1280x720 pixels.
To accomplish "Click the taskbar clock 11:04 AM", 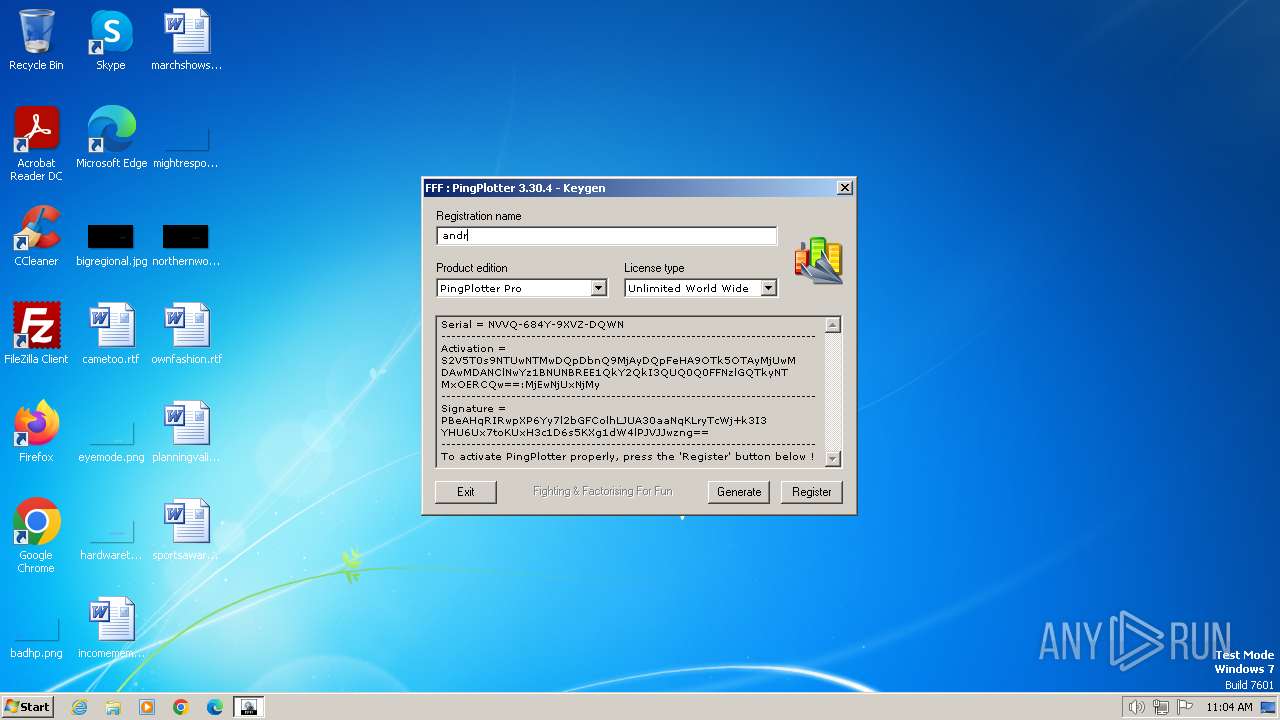I will (x=1229, y=707).
